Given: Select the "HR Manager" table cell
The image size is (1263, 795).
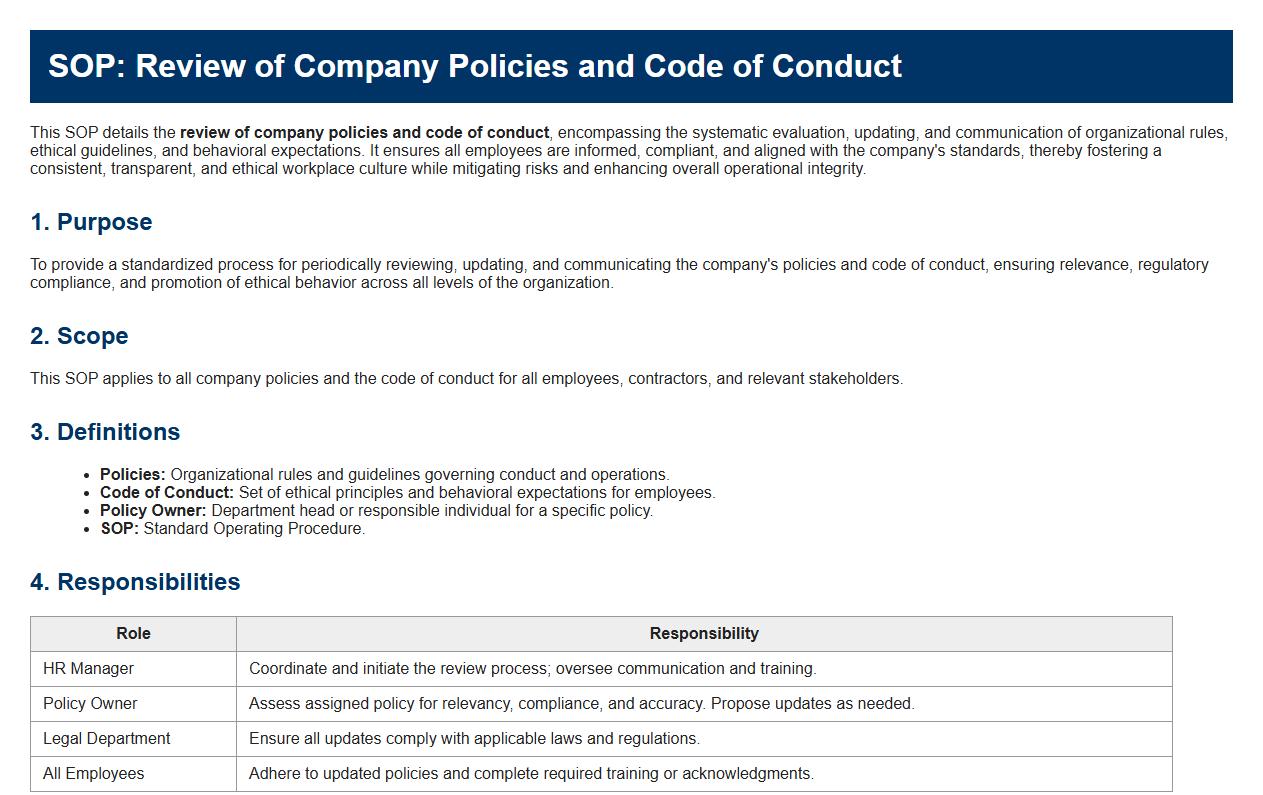Looking at the screenshot, I should coord(88,669).
